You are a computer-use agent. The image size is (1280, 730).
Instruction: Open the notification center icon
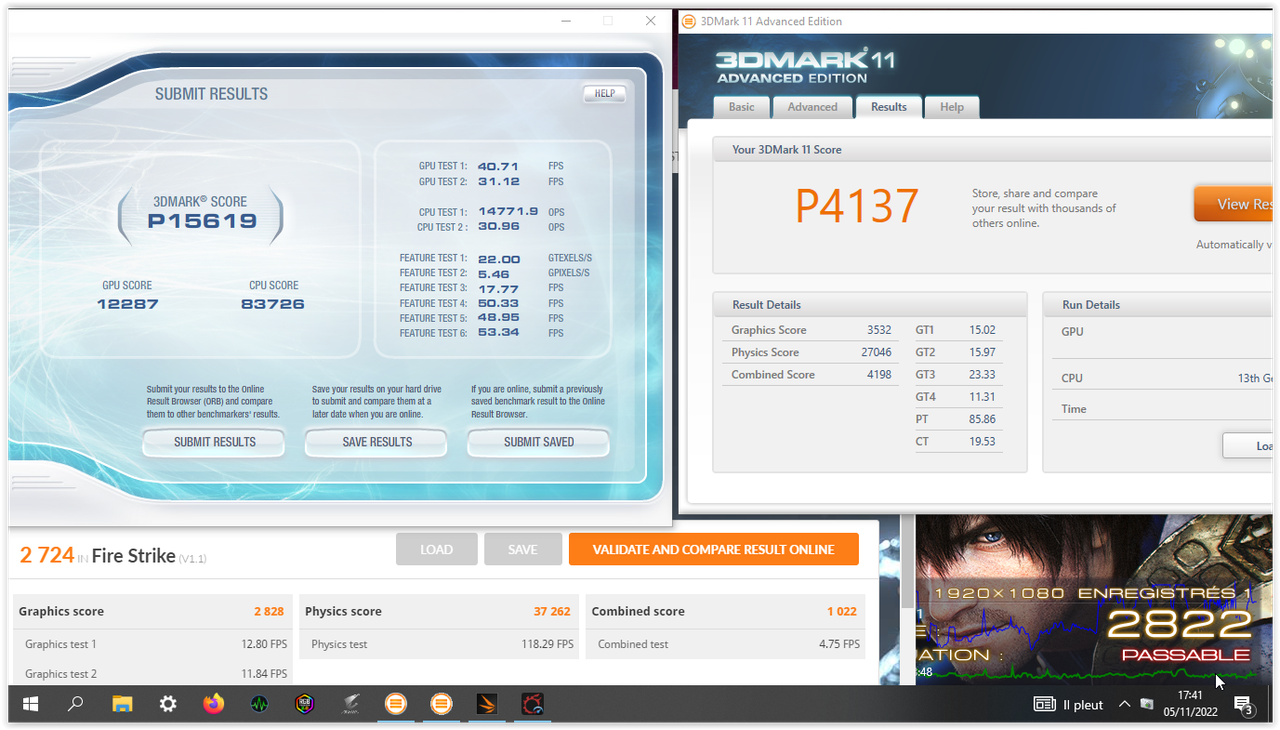pos(1243,704)
